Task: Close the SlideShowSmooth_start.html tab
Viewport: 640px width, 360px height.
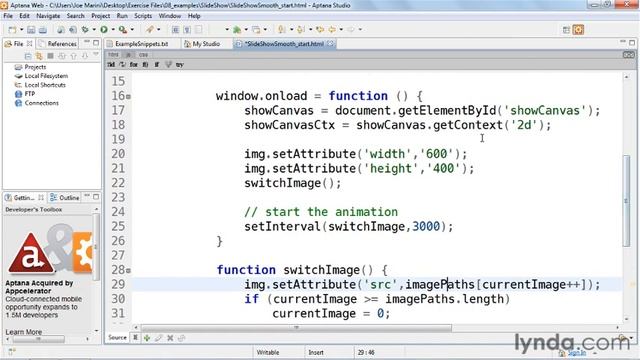Action: pos(330,43)
